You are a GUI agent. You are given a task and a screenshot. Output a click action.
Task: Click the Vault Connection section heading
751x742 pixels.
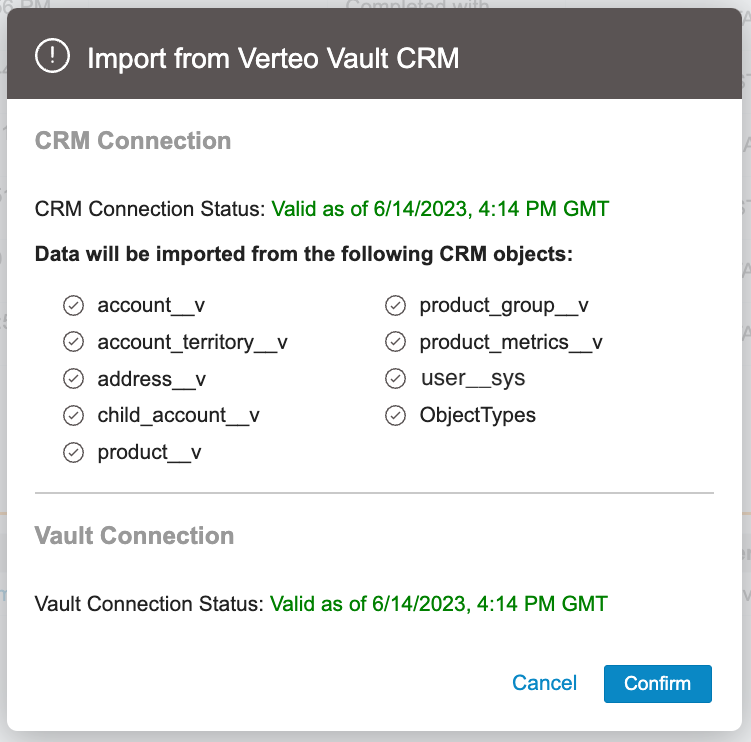(134, 535)
